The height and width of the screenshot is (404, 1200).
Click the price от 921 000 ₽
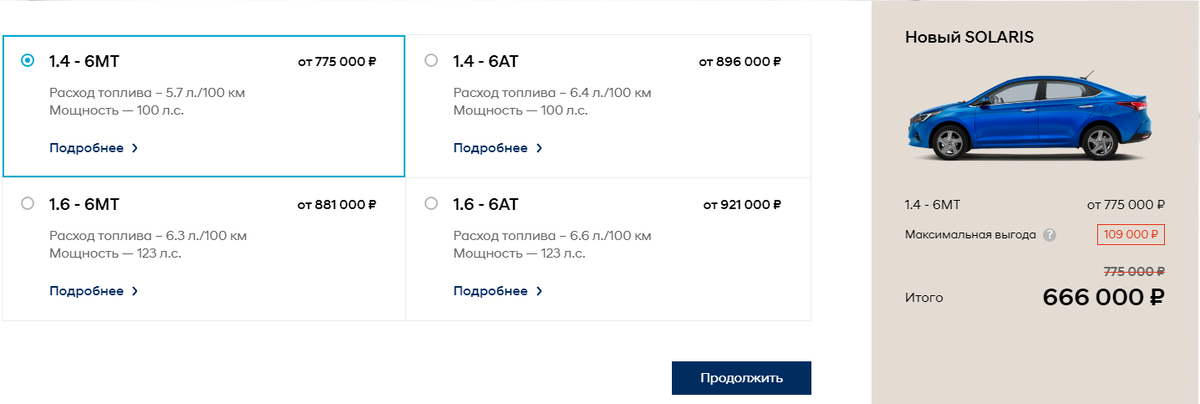pyautogui.click(x=741, y=205)
